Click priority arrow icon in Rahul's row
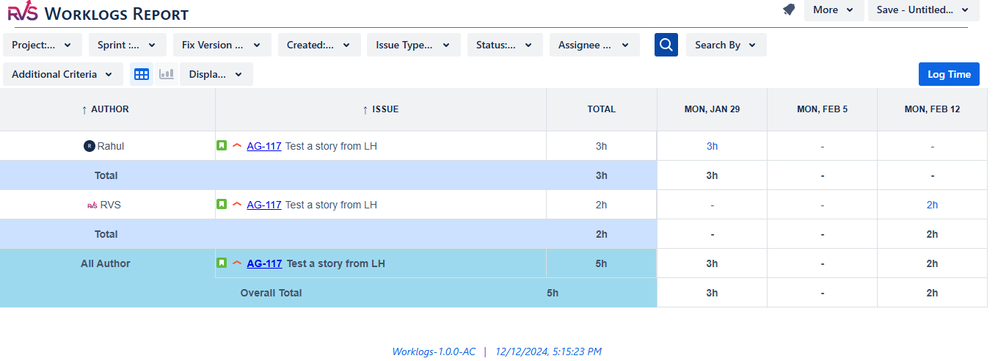The width and height of the screenshot is (998, 361). [x=237, y=146]
